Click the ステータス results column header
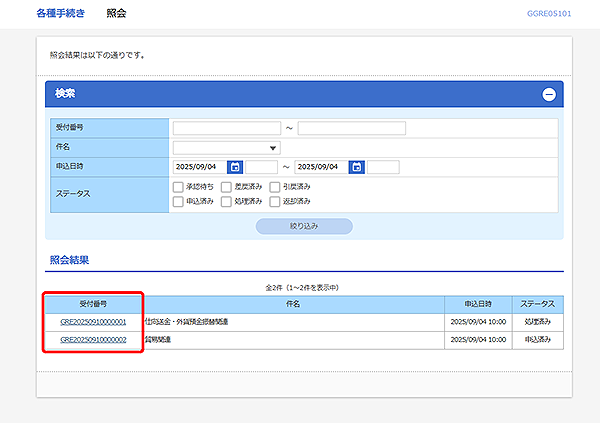 tap(538, 304)
